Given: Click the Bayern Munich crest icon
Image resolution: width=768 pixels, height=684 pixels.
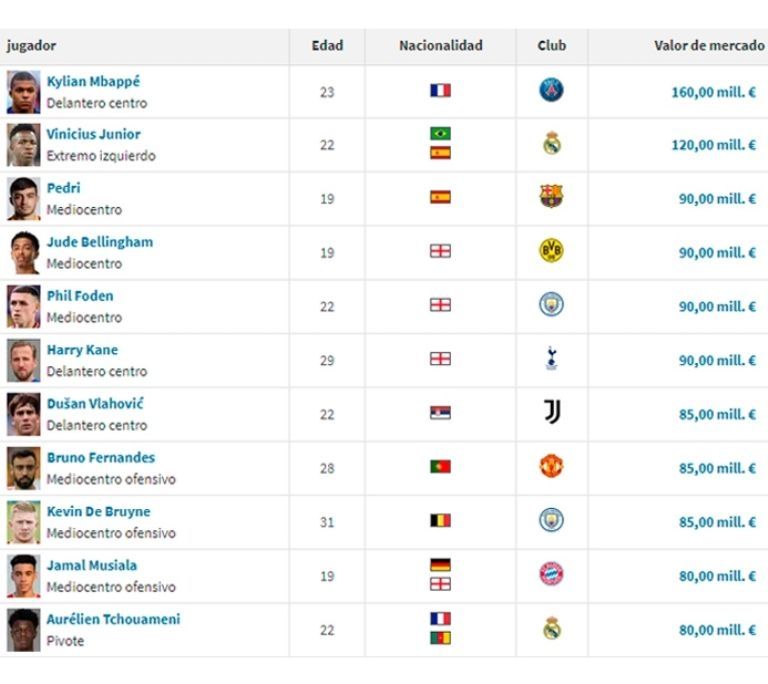Looking at the screenshot, I should (551, 574).
